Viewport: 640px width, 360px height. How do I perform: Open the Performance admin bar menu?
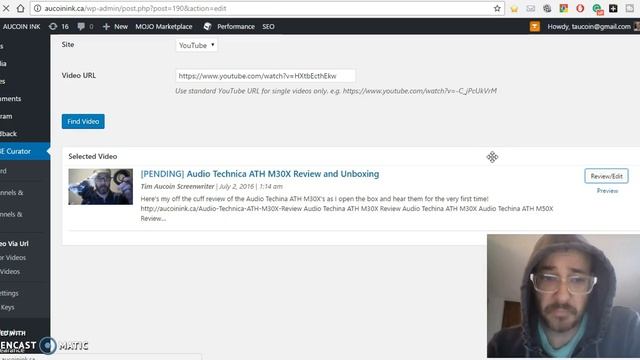pyautogui.click(x=236, y=27)
